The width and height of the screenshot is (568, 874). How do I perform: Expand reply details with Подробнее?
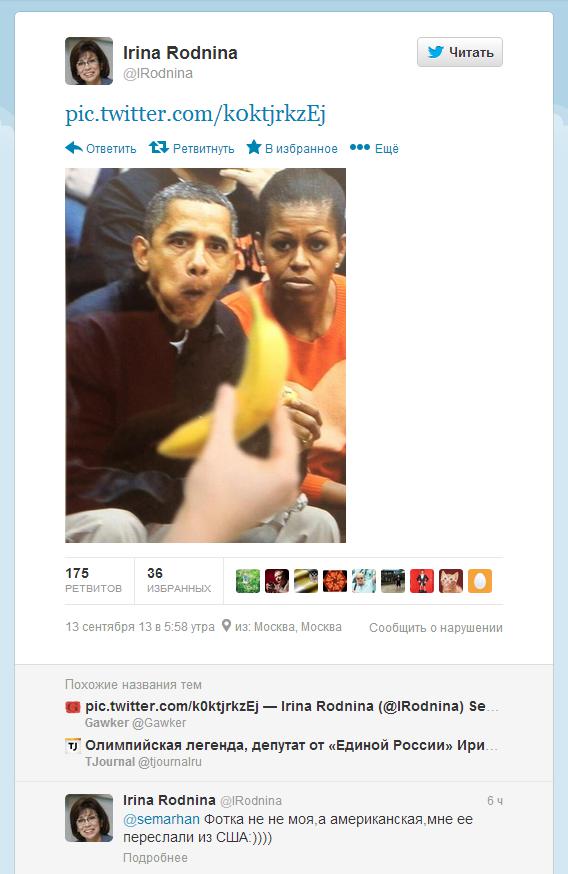pyautogui.click(x=155, y=858)
